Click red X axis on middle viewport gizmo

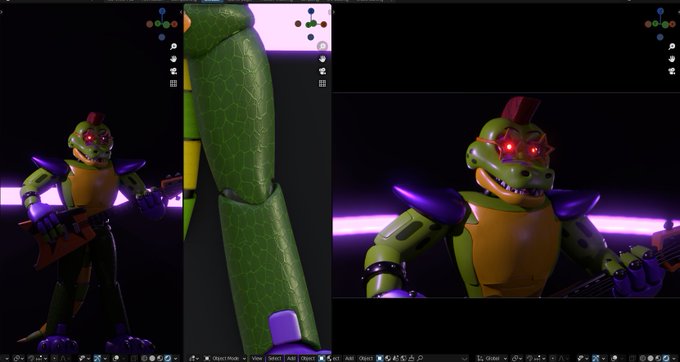click(324, 24)
